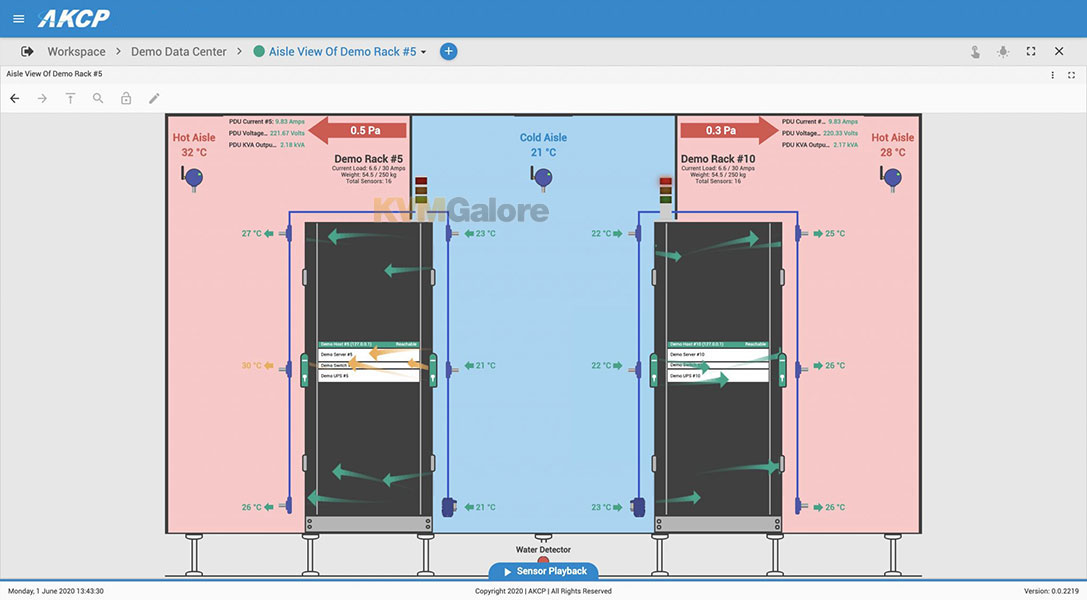Click the pencil edit icon
1087x600 pixels.
pos(154,98)
